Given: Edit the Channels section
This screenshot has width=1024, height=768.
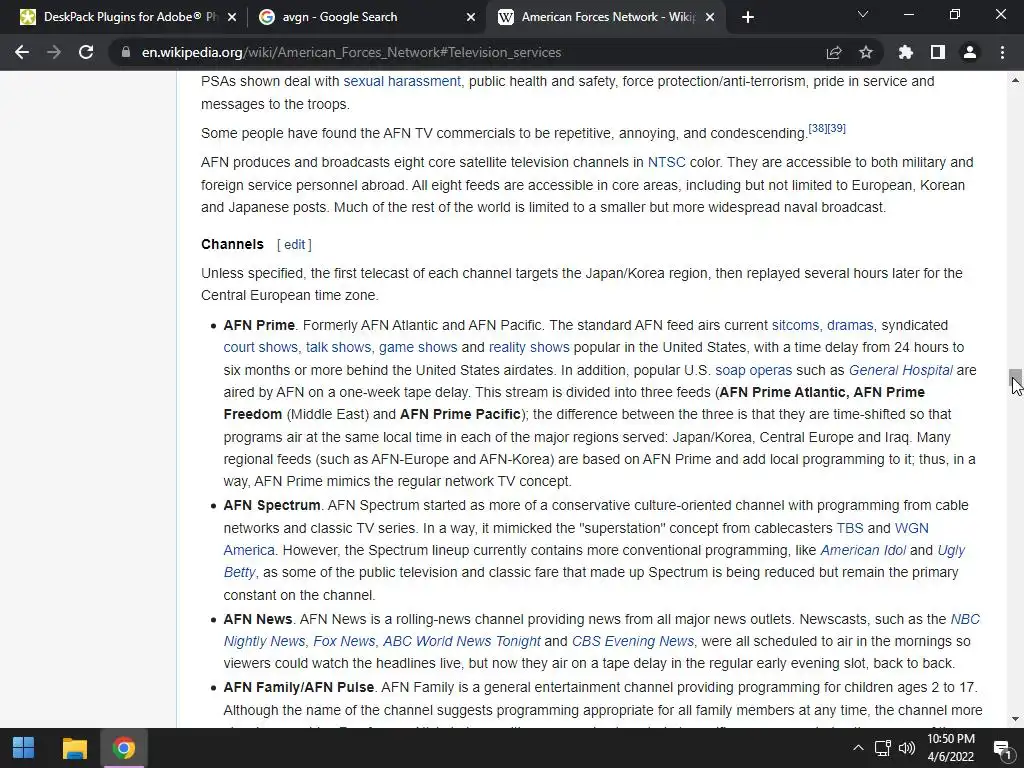Looking at the screenshot, I should click(295, 244).
